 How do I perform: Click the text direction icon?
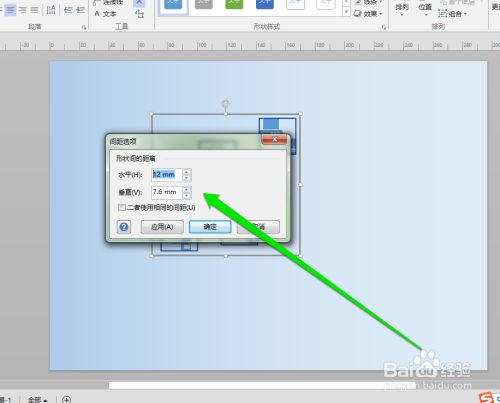click(x=51, y=10)
